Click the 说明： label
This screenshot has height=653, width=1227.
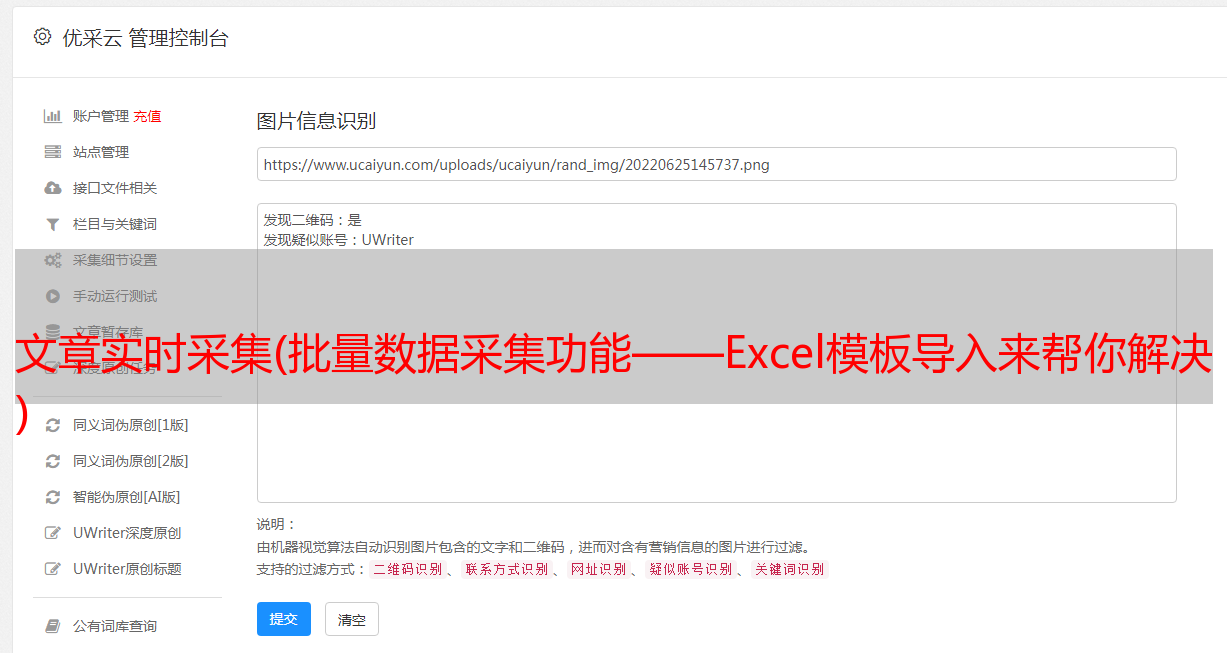[x=277, y=524]
